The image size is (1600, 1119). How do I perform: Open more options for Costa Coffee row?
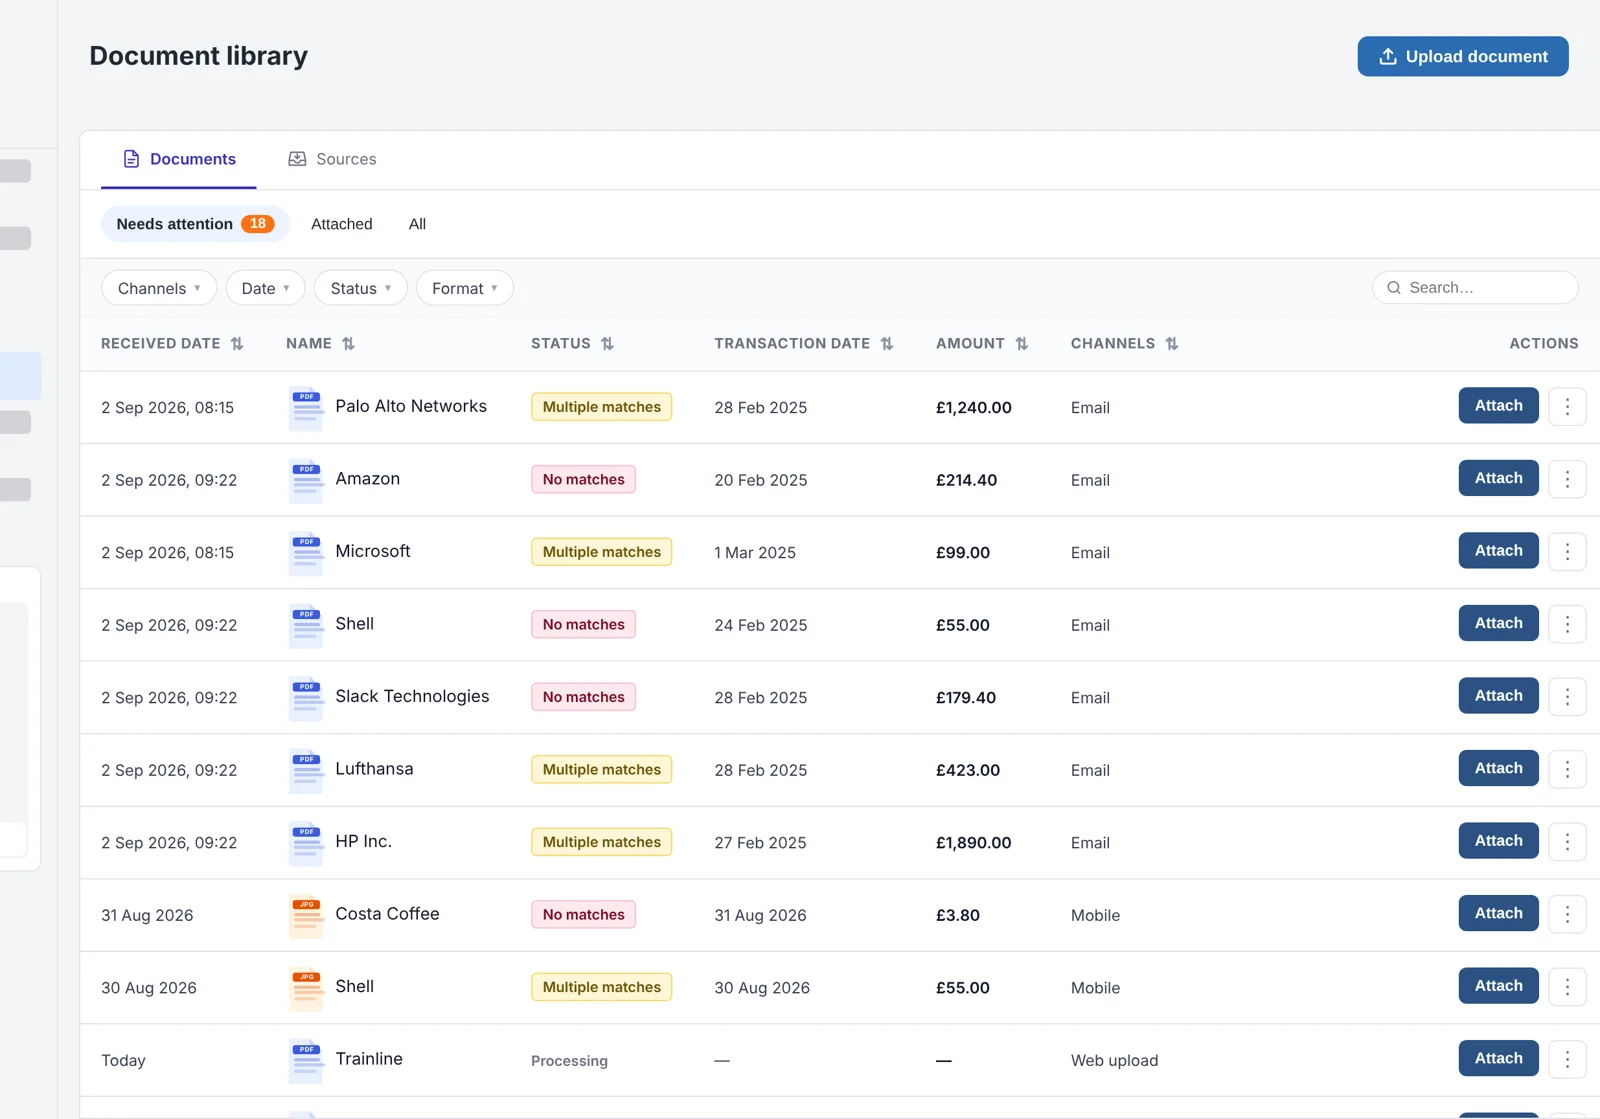[1567, 915]
